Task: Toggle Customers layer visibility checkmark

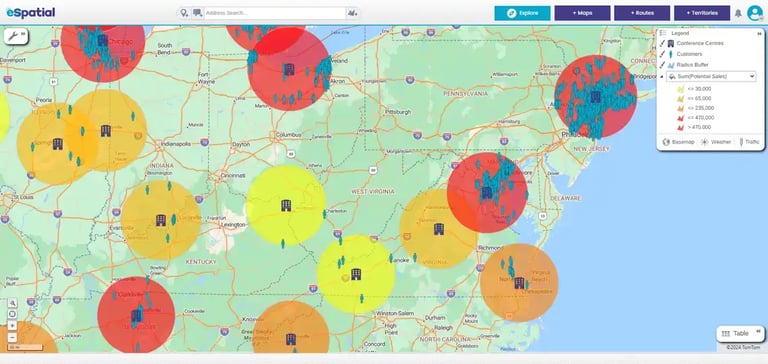Action: 662,54
